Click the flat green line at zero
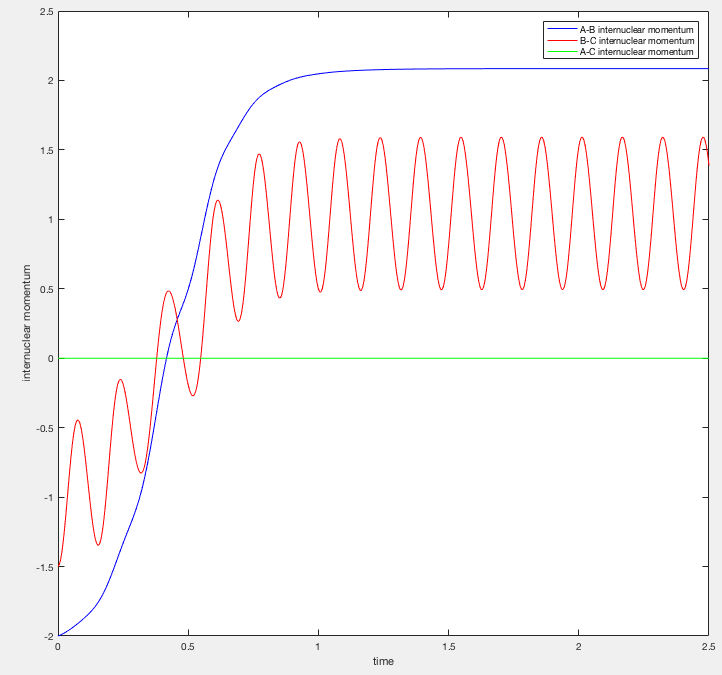Viewport: 722px width, 675px height. tap(383, 358)
